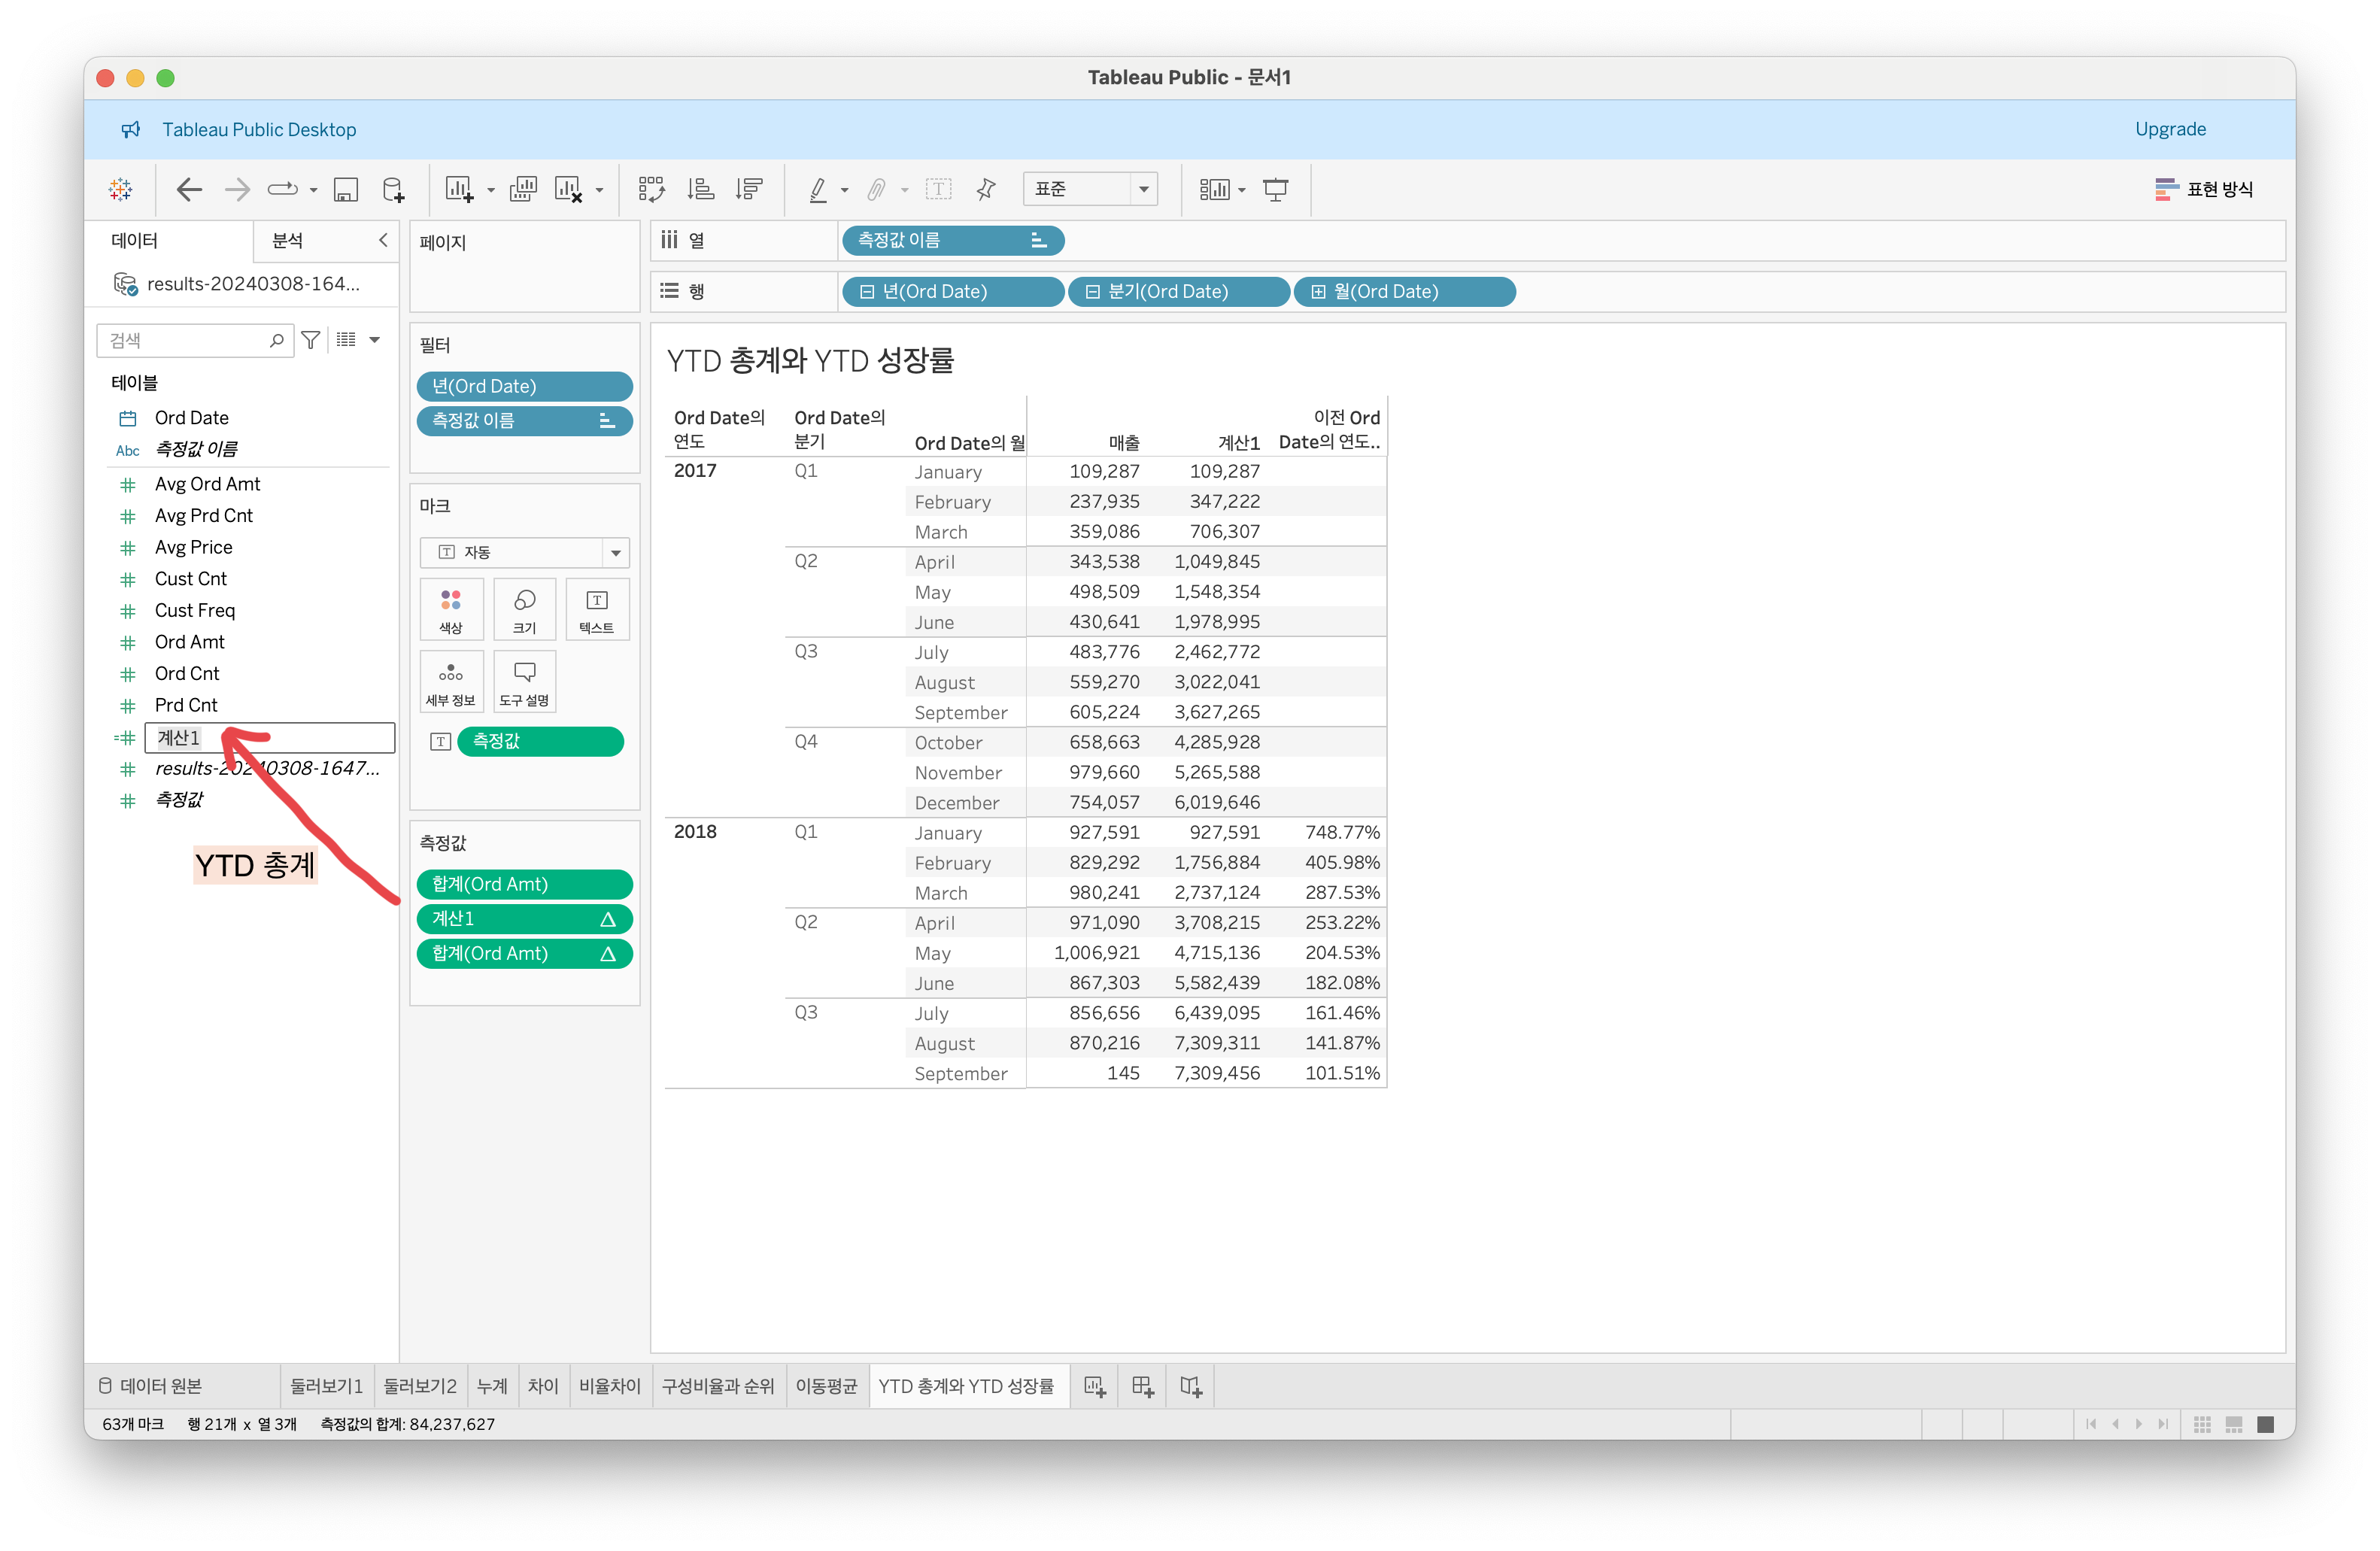Click the filter fields funnel icon
Viewport: 2380px width, 1551px height.
tap(311, 340)
